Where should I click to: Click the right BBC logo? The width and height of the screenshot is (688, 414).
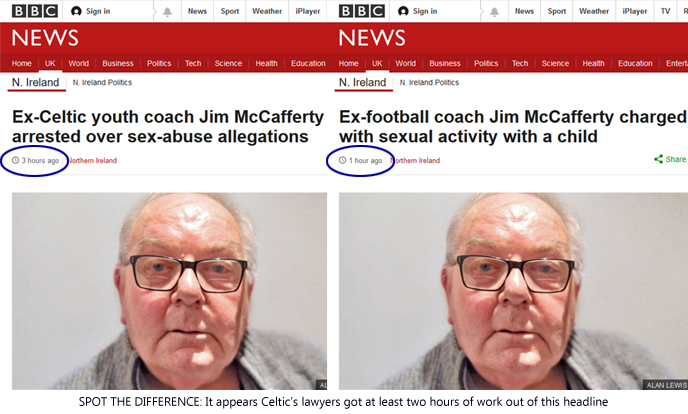(362, 11)
